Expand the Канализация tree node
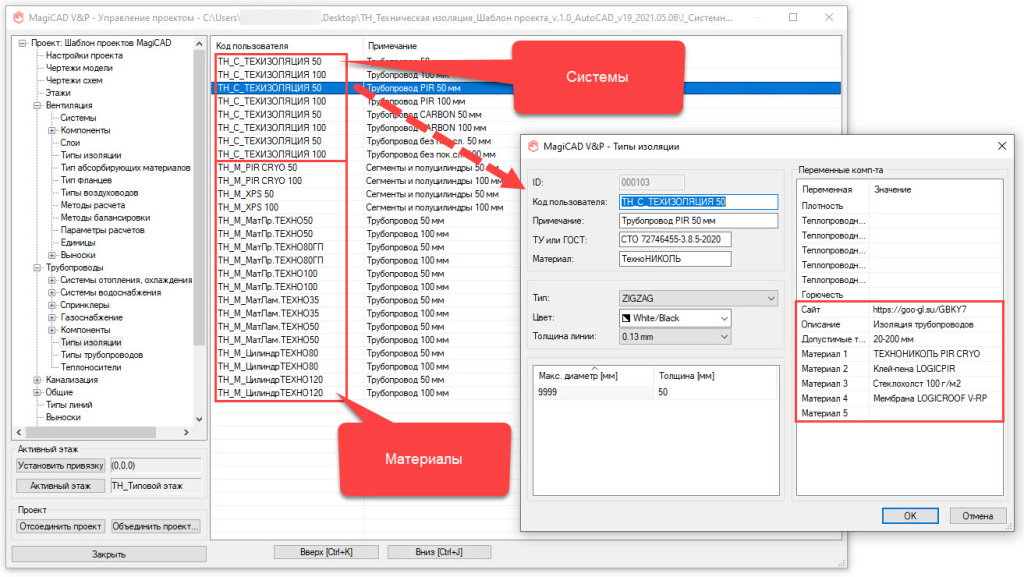 point(37,380)
